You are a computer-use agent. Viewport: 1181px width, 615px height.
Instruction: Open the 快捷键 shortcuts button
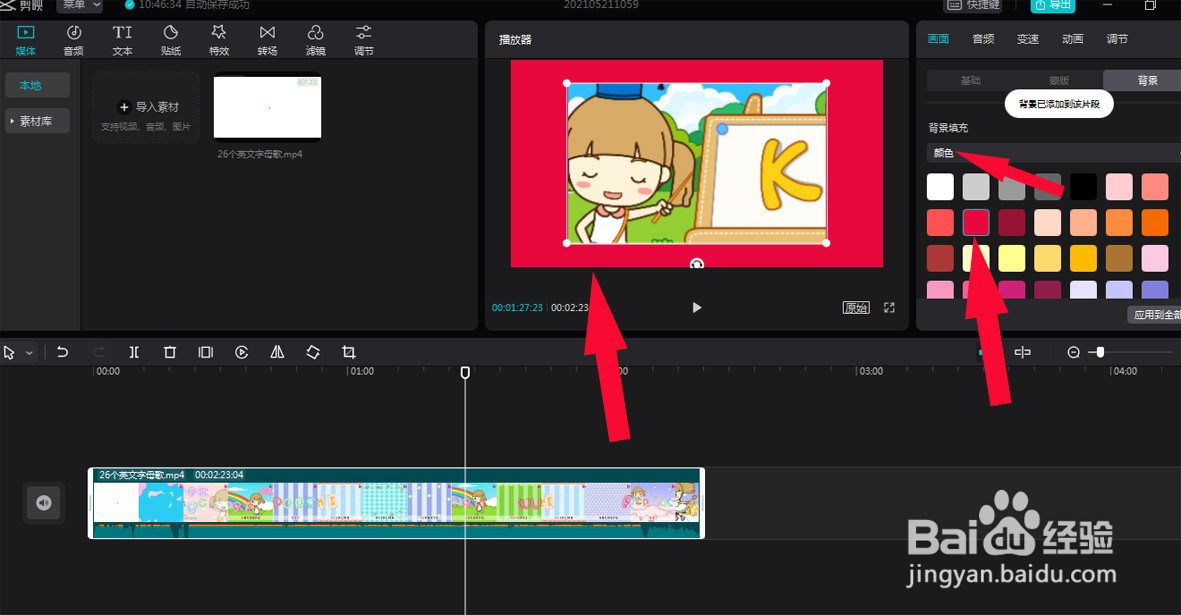pyautogui.click(x=972, y=5)
